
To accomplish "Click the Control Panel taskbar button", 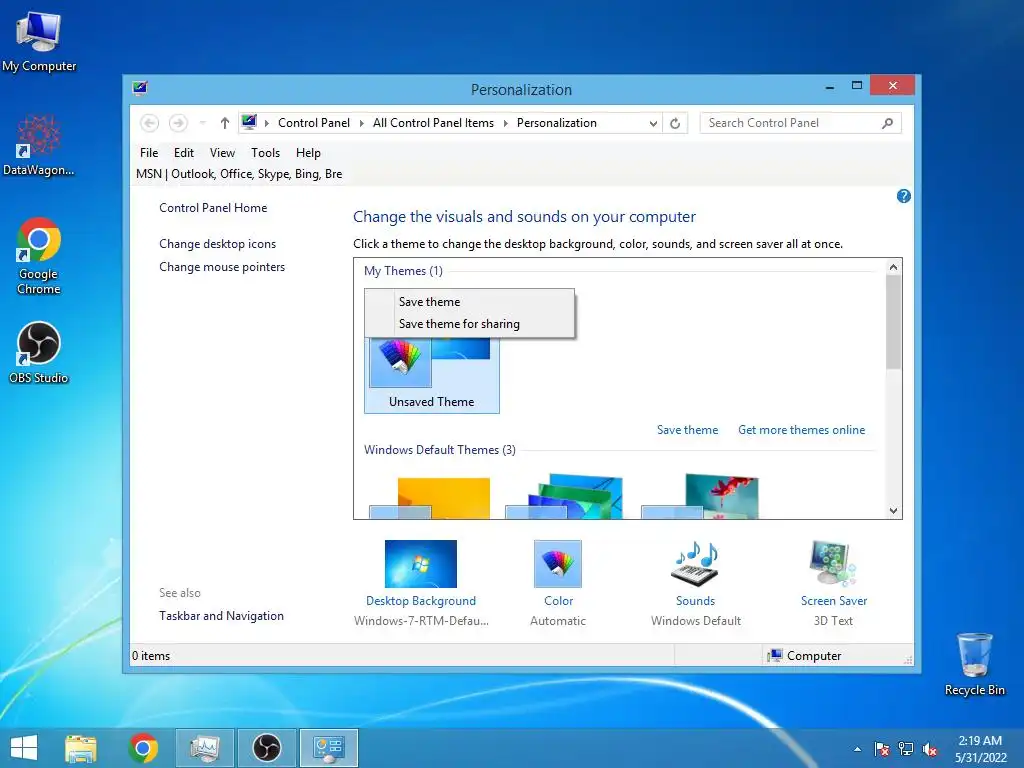I will [328, 748].
